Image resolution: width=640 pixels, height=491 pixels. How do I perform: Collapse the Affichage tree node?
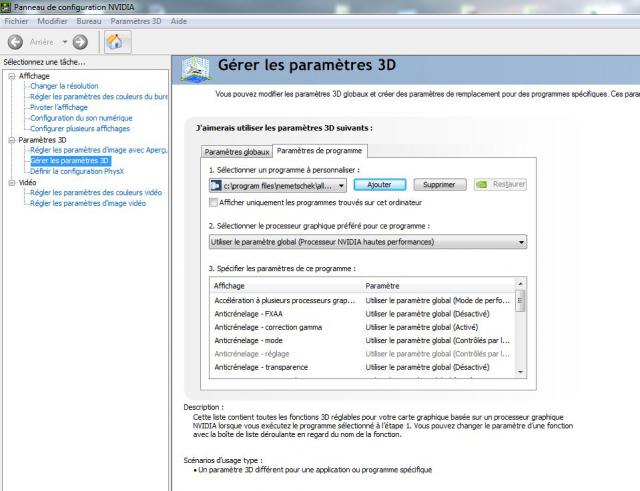point(12,76)
